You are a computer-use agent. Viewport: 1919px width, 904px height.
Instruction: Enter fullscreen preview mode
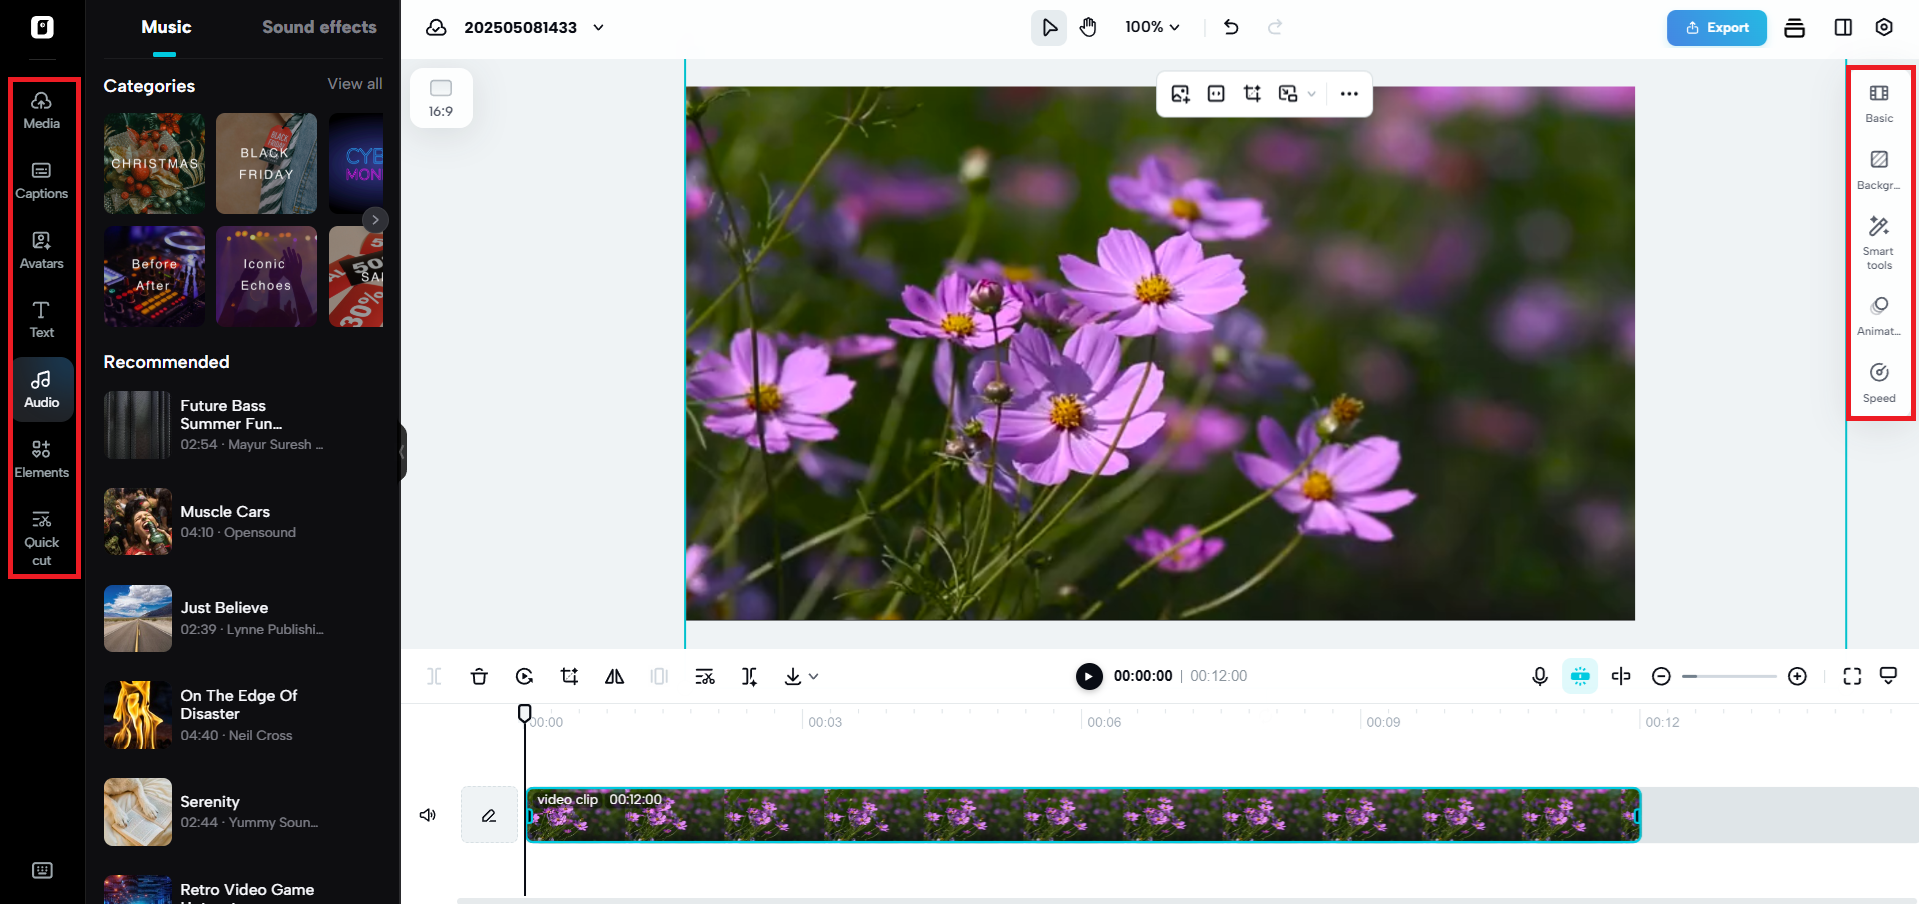(1852, 676)
